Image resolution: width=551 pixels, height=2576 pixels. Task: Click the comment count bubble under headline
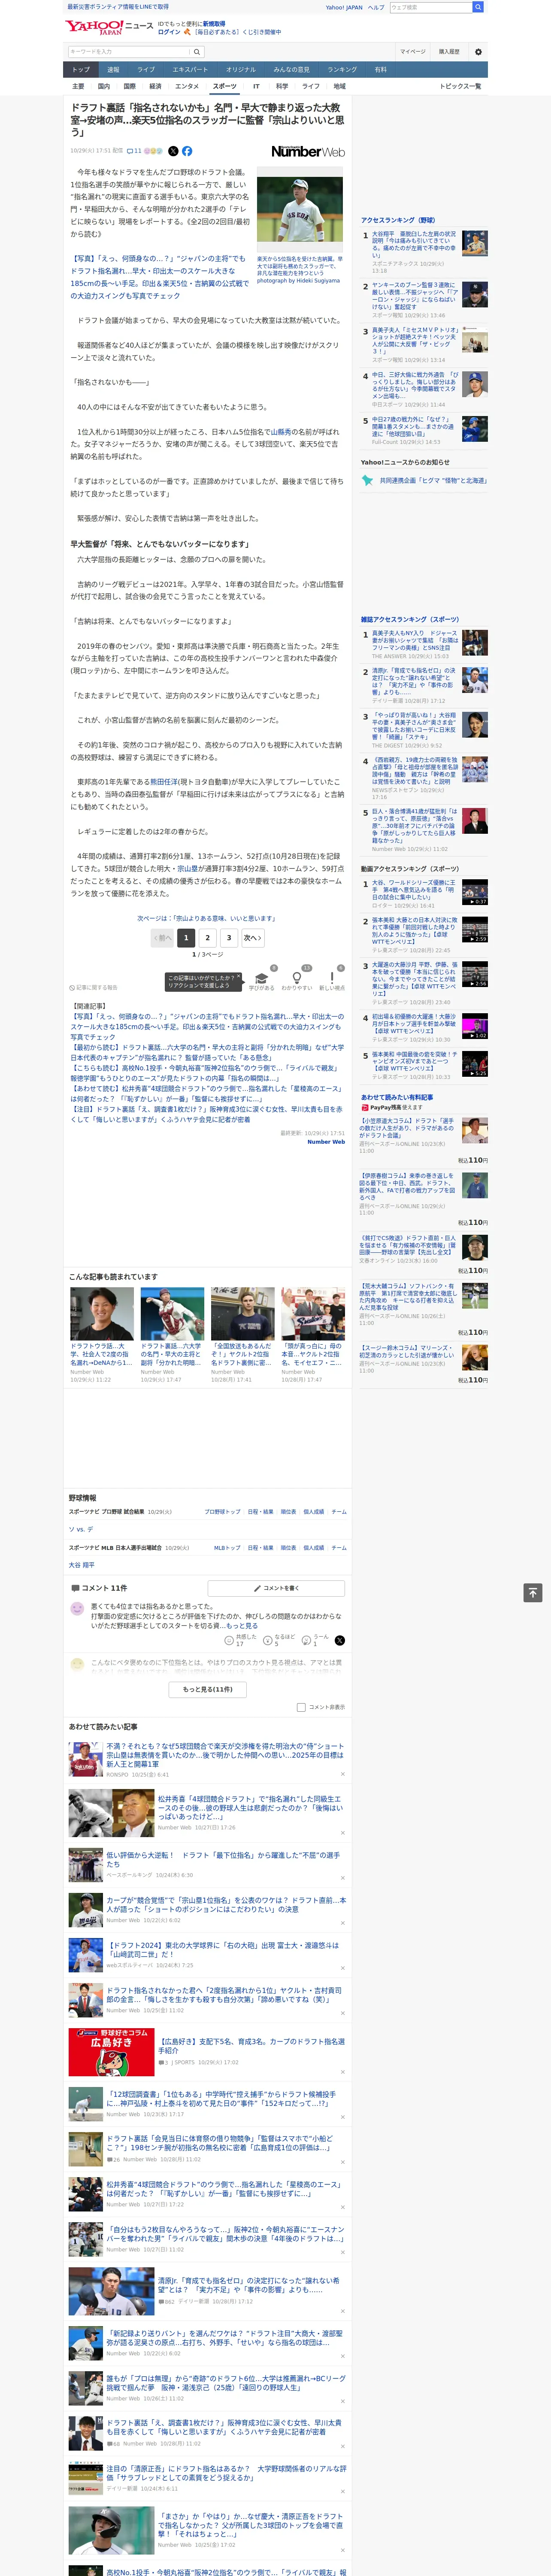click(134, 151)
